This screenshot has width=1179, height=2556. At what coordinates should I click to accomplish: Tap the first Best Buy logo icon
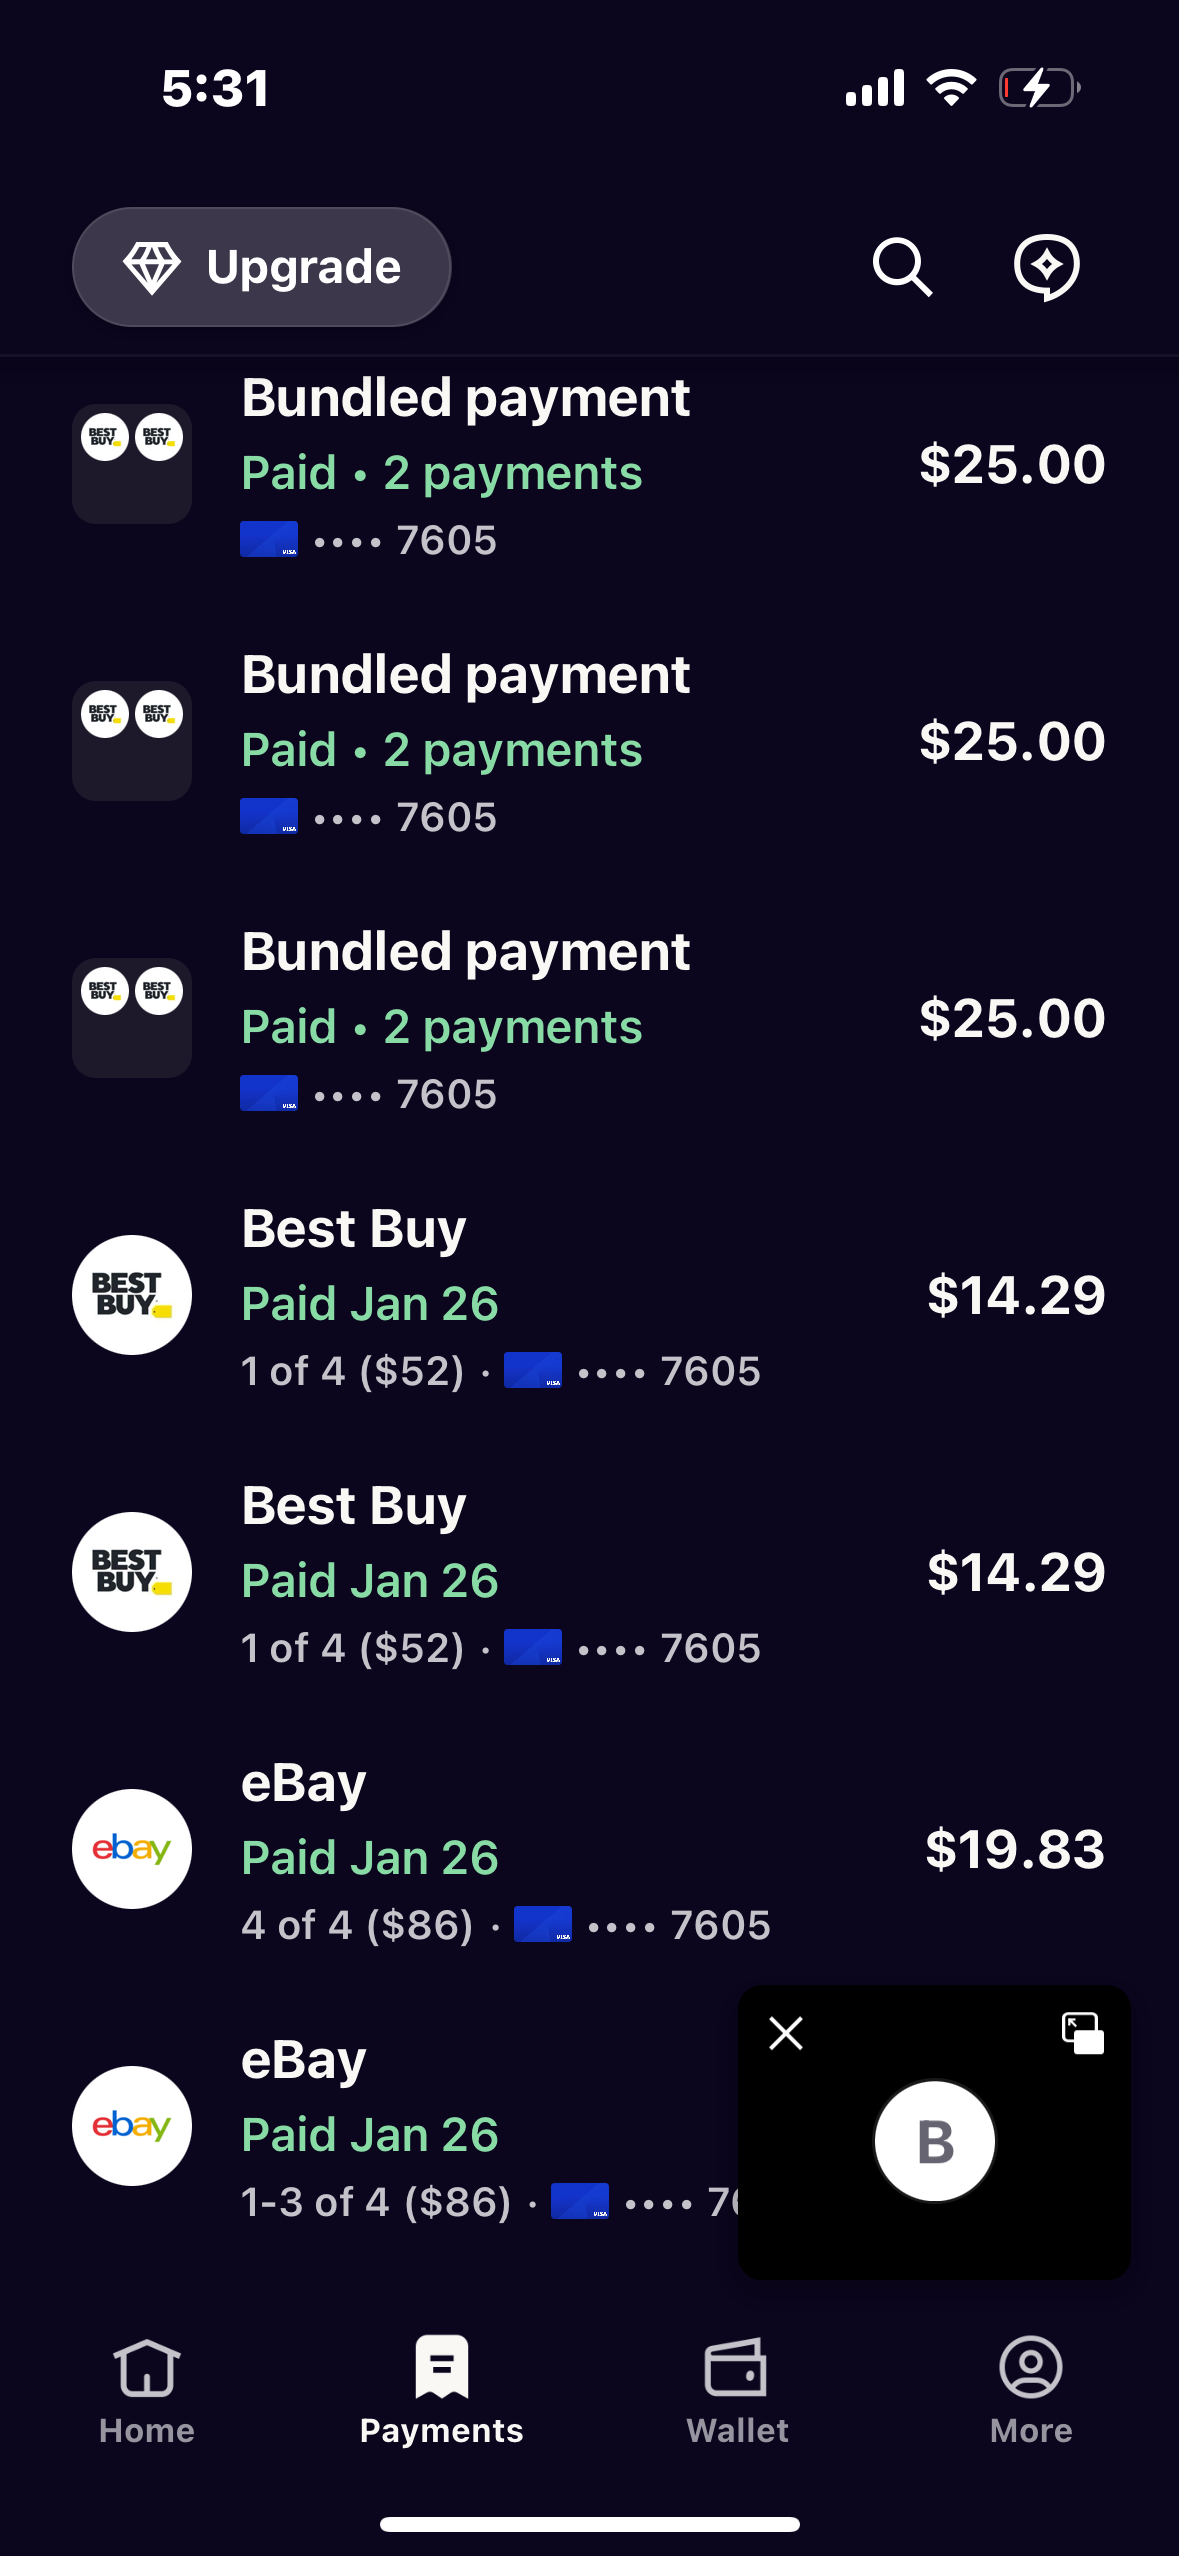tap(132, 1295)
